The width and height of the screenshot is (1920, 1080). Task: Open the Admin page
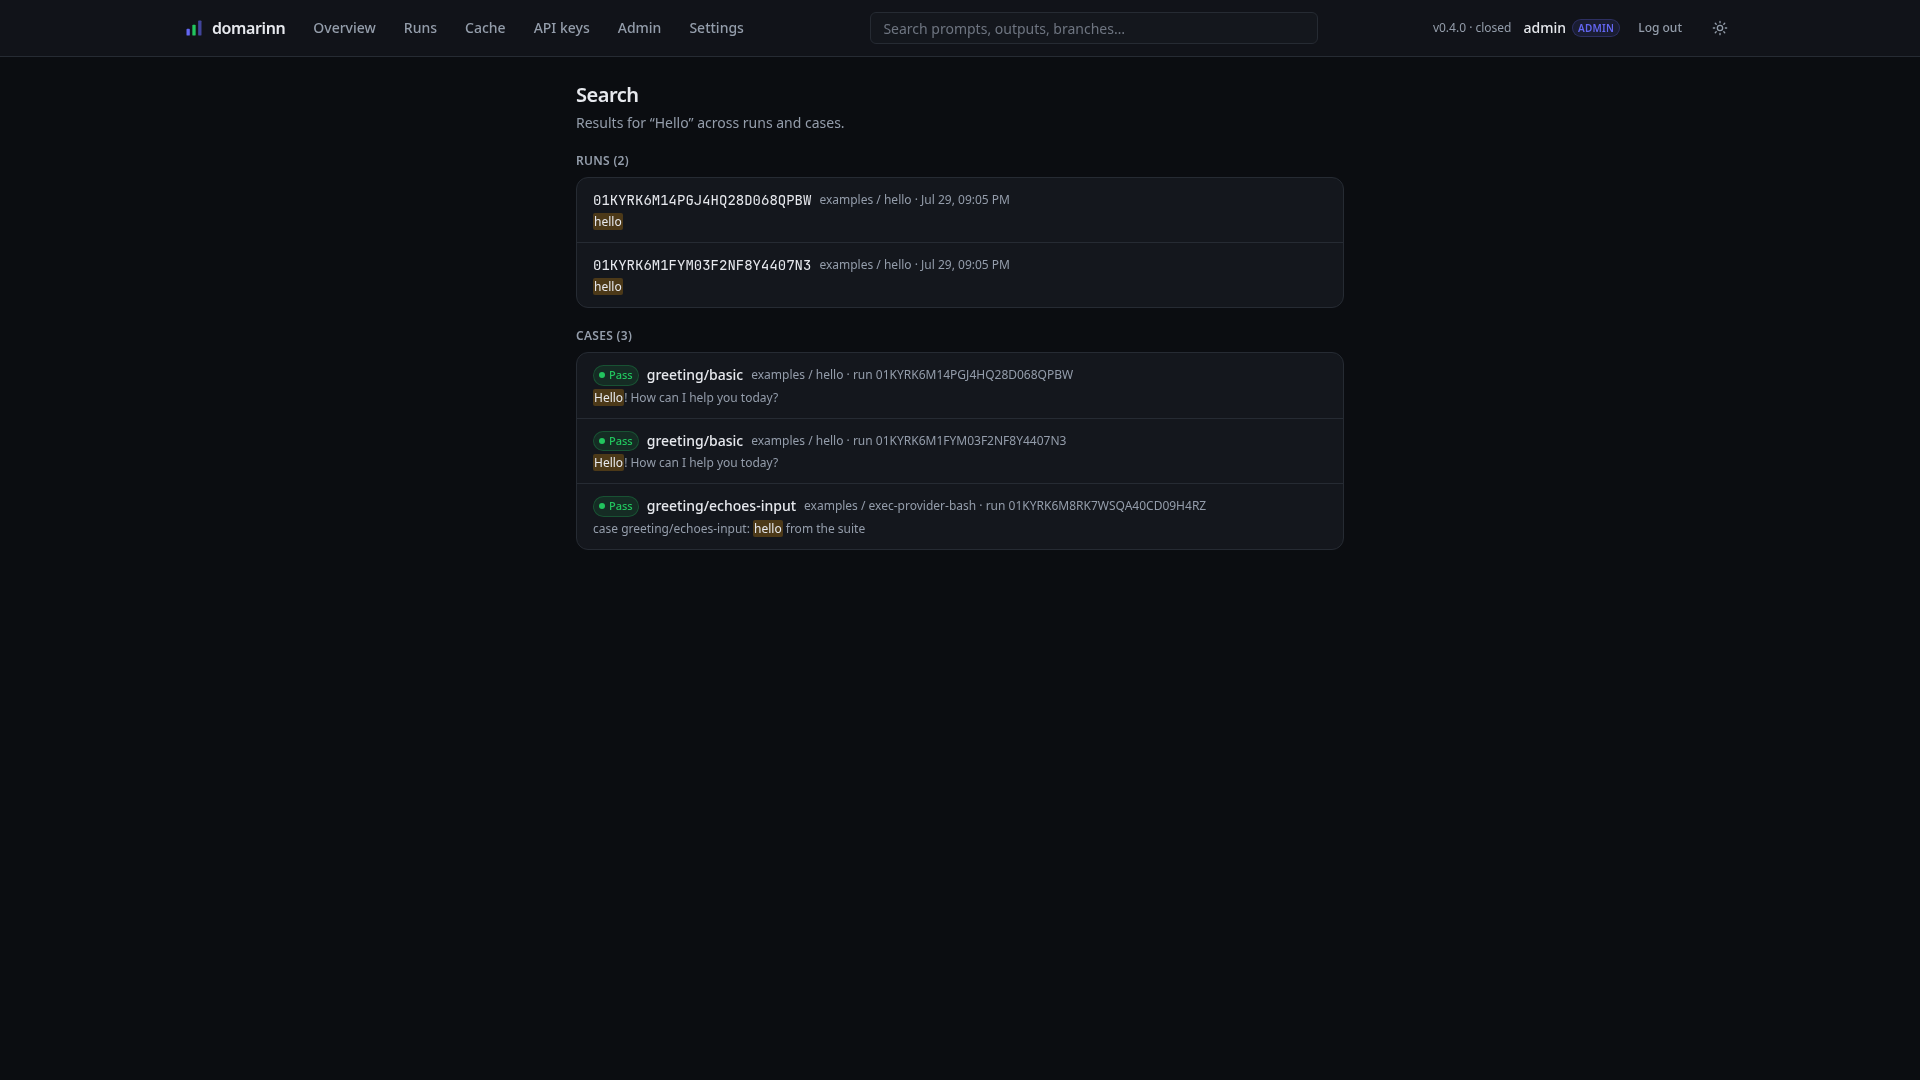coord(639,28)
